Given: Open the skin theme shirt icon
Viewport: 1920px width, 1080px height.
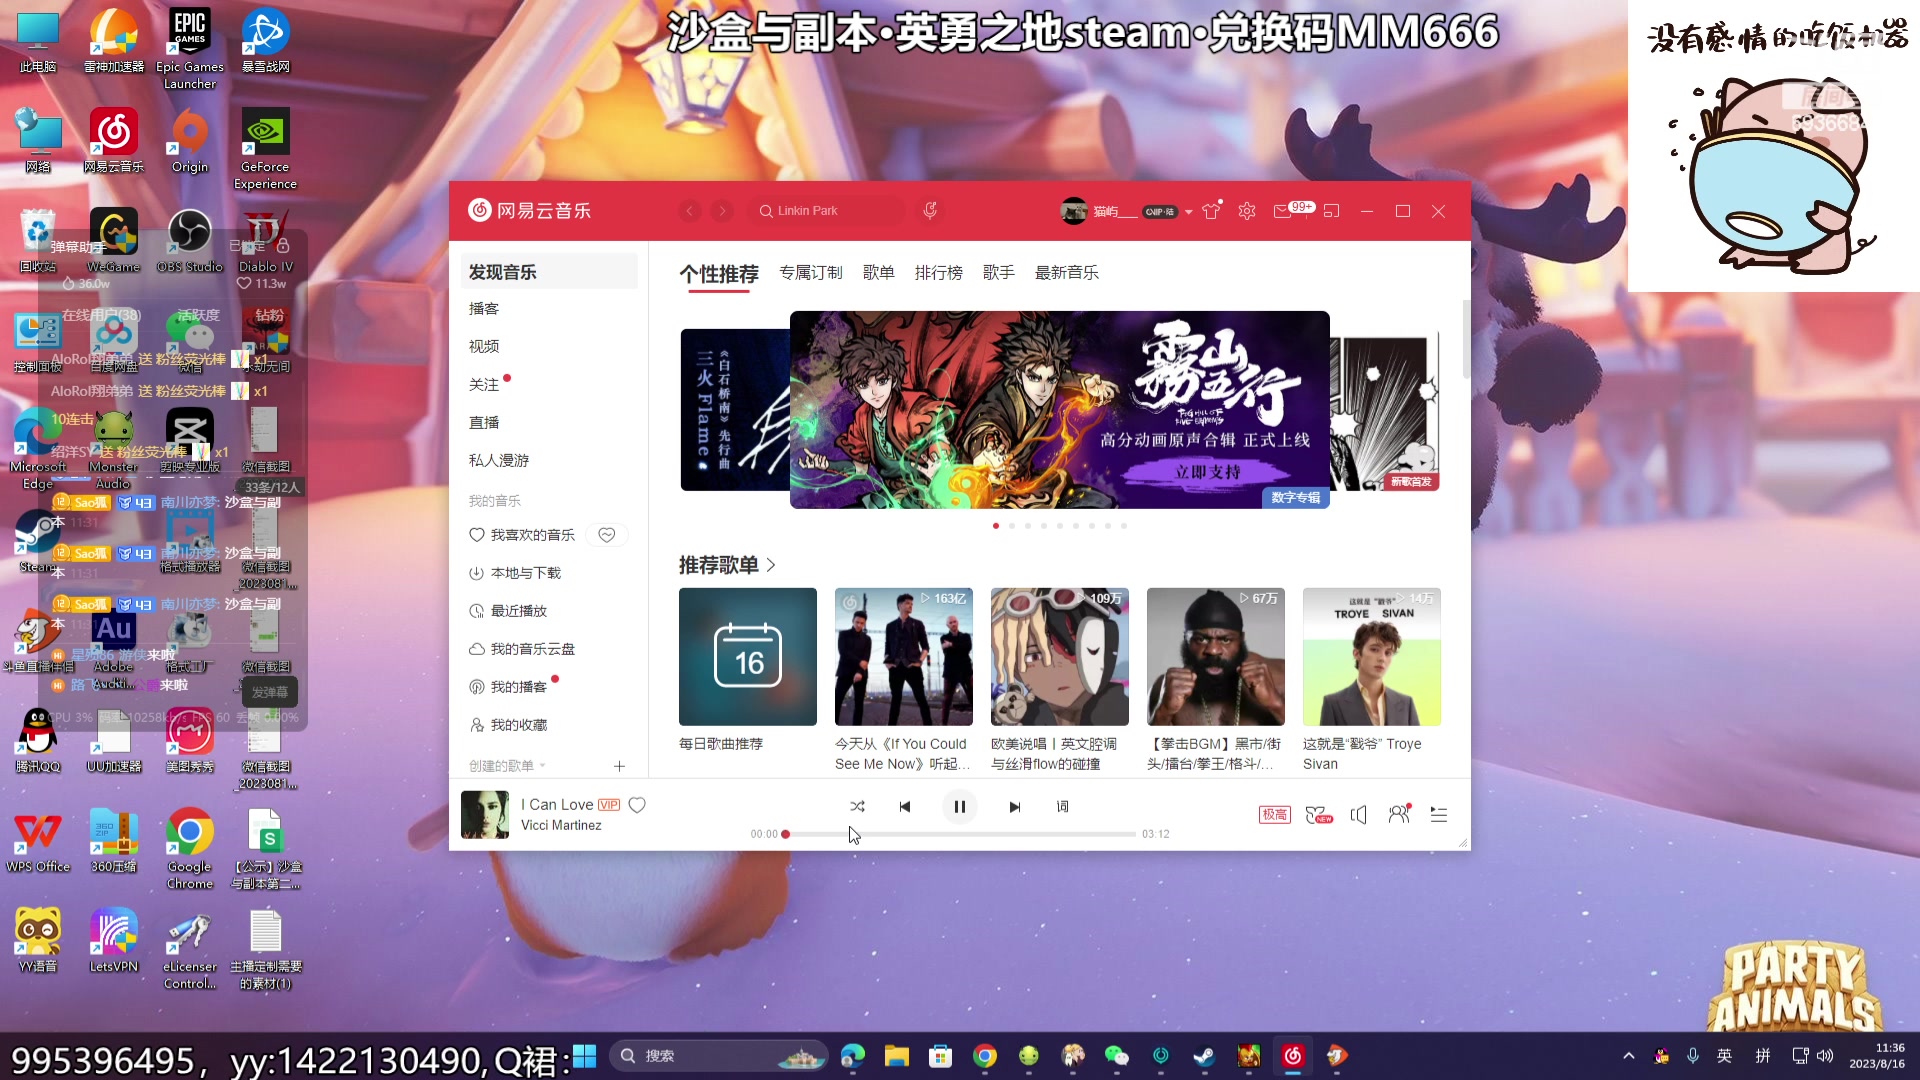Looking at the screenshot, I should 1211,211.
